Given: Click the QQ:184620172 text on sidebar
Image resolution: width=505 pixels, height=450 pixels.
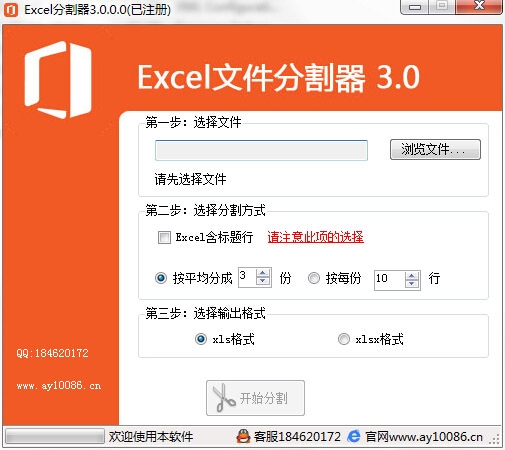Looking at the screenshot, I should [x=52, y=353].
